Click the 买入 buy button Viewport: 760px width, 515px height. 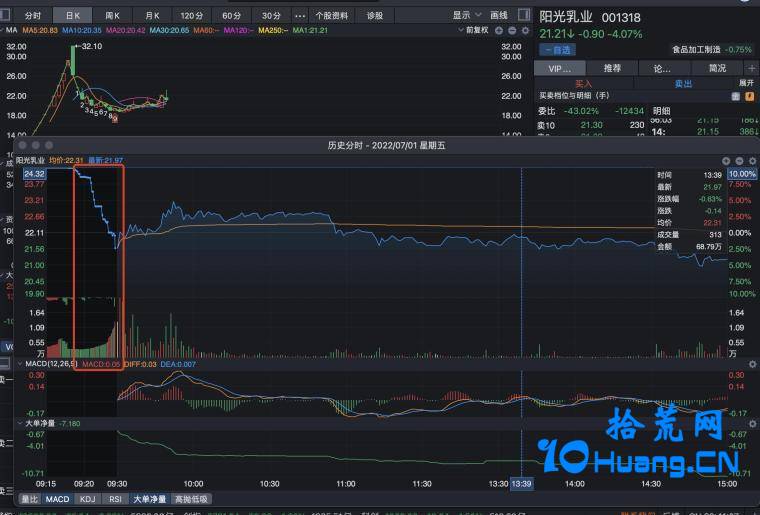point(584,84)
